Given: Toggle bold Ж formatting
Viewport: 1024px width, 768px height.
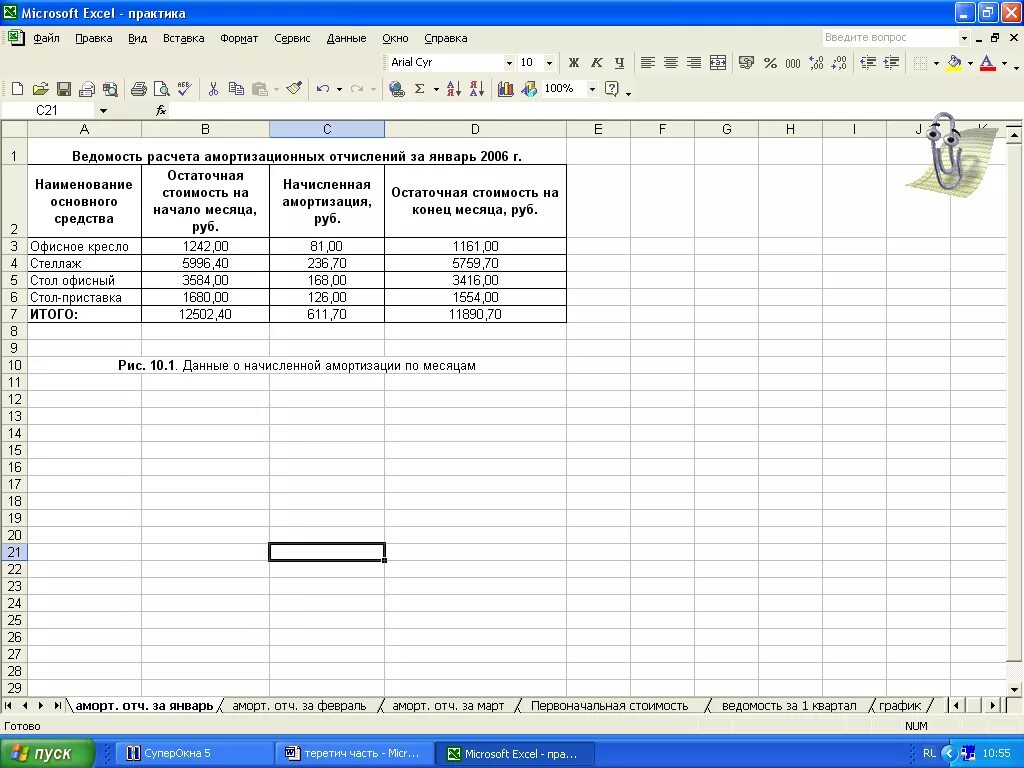Looking at the screenshot, I should [573, 63].
